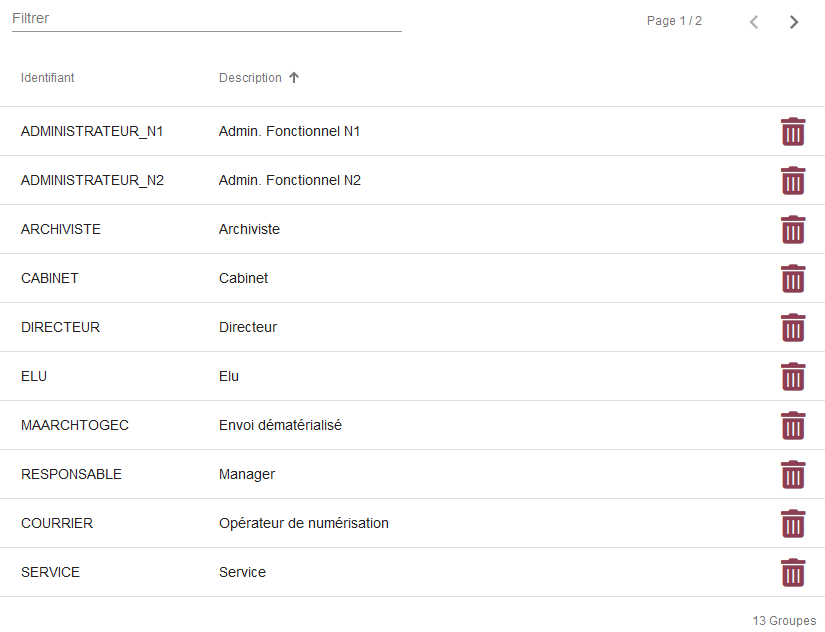Sort the list by Identifiant column
The width and height of the screenshot is (825, 632).
[47, 77]
